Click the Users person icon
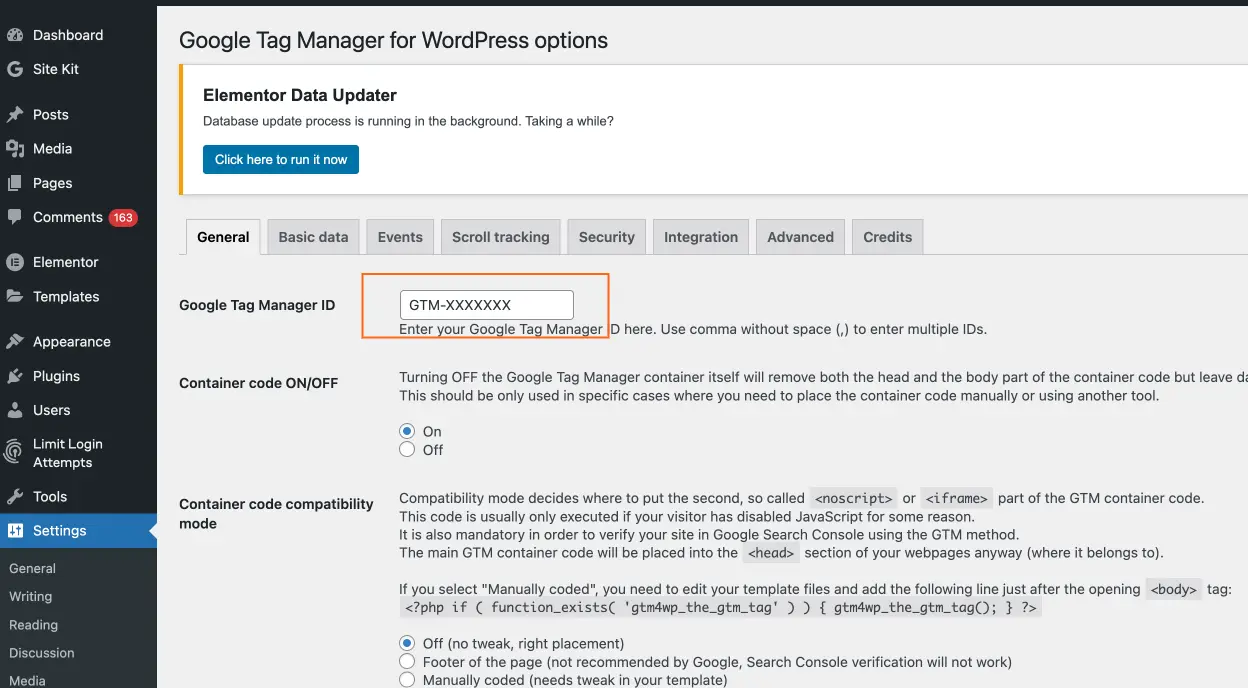Viewport: 1248px width, 688px height. point(15,410)
